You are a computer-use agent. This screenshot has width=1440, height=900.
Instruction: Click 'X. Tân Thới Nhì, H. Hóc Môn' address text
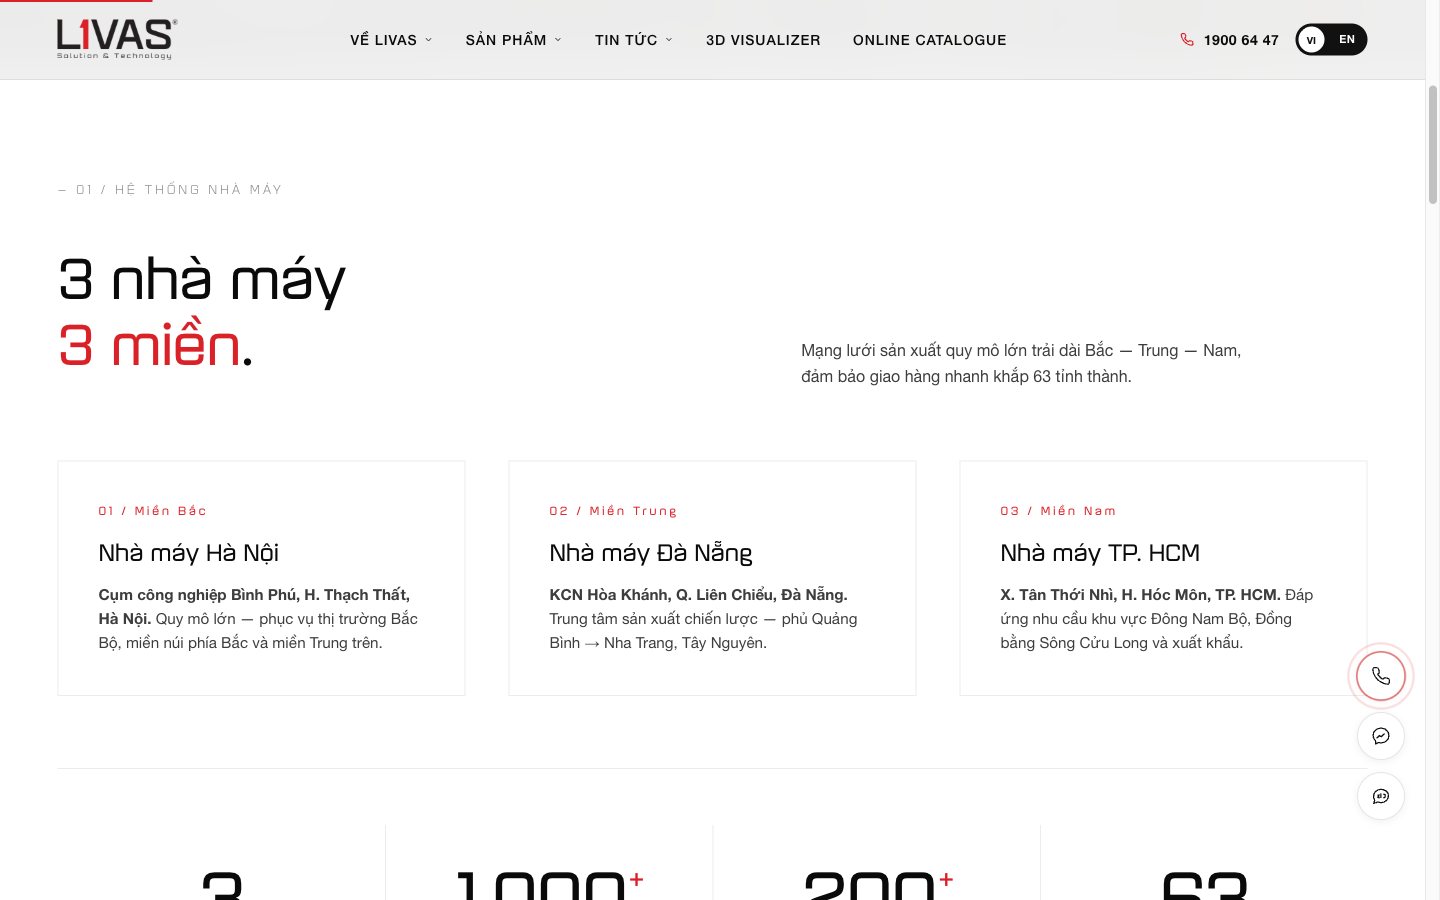[x=1140, y=595]
